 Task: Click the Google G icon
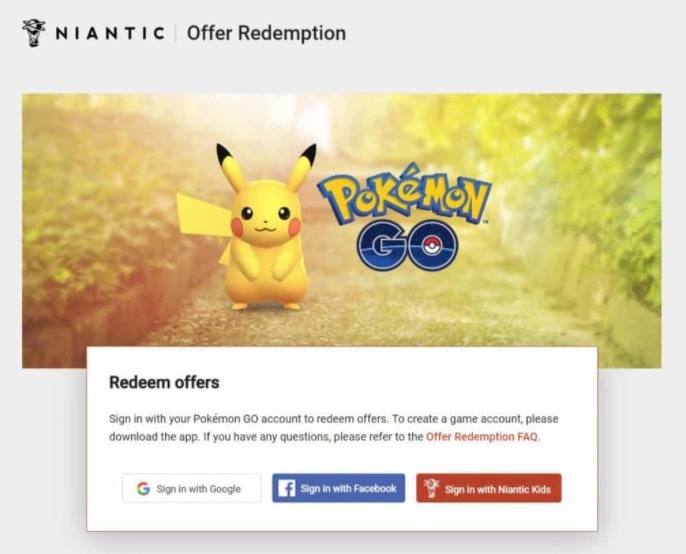tap(143, 489)
